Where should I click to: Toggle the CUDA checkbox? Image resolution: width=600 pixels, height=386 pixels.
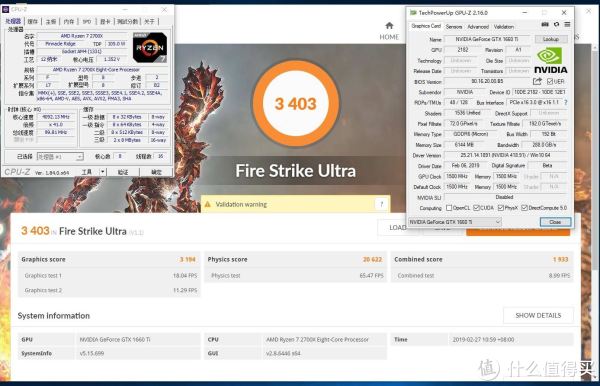[x=476, y=208]
